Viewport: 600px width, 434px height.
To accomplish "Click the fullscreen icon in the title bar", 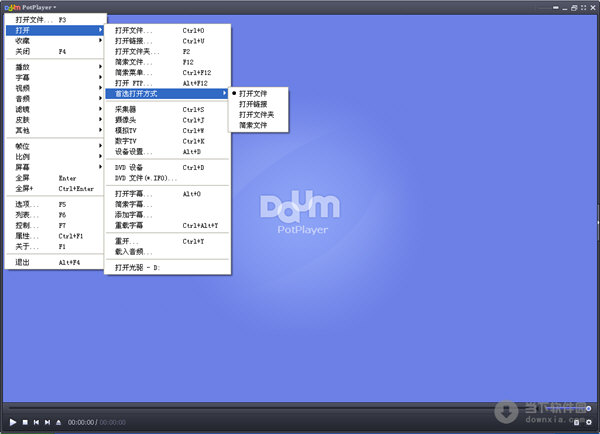I will click(583, 7).
